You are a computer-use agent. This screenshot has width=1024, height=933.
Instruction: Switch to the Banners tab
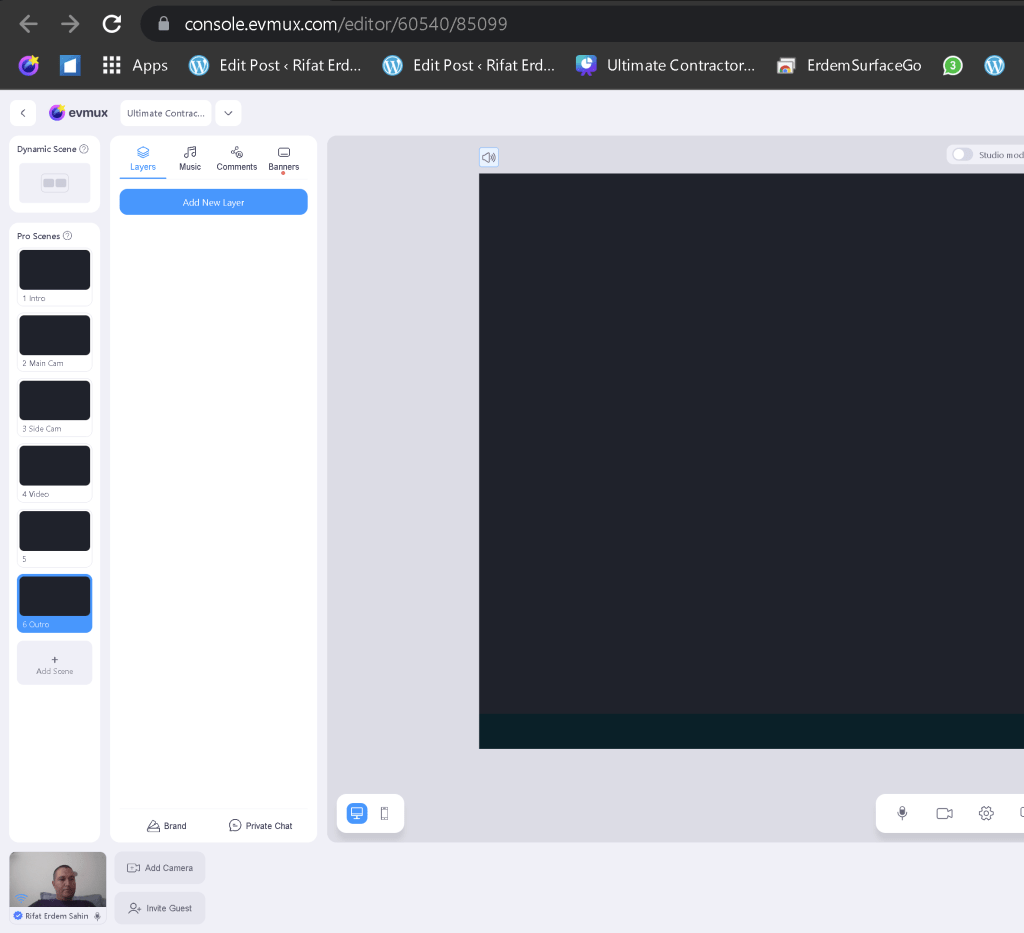[283, 159]
